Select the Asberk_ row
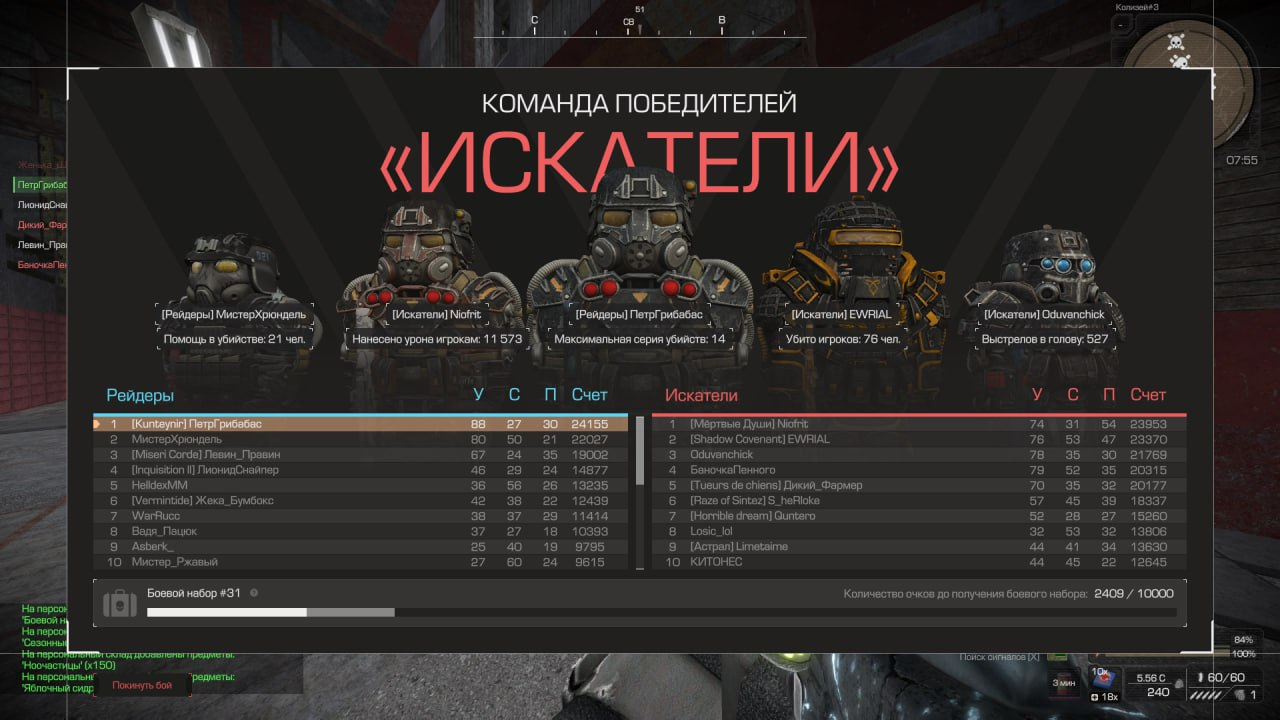 point(360,547)
